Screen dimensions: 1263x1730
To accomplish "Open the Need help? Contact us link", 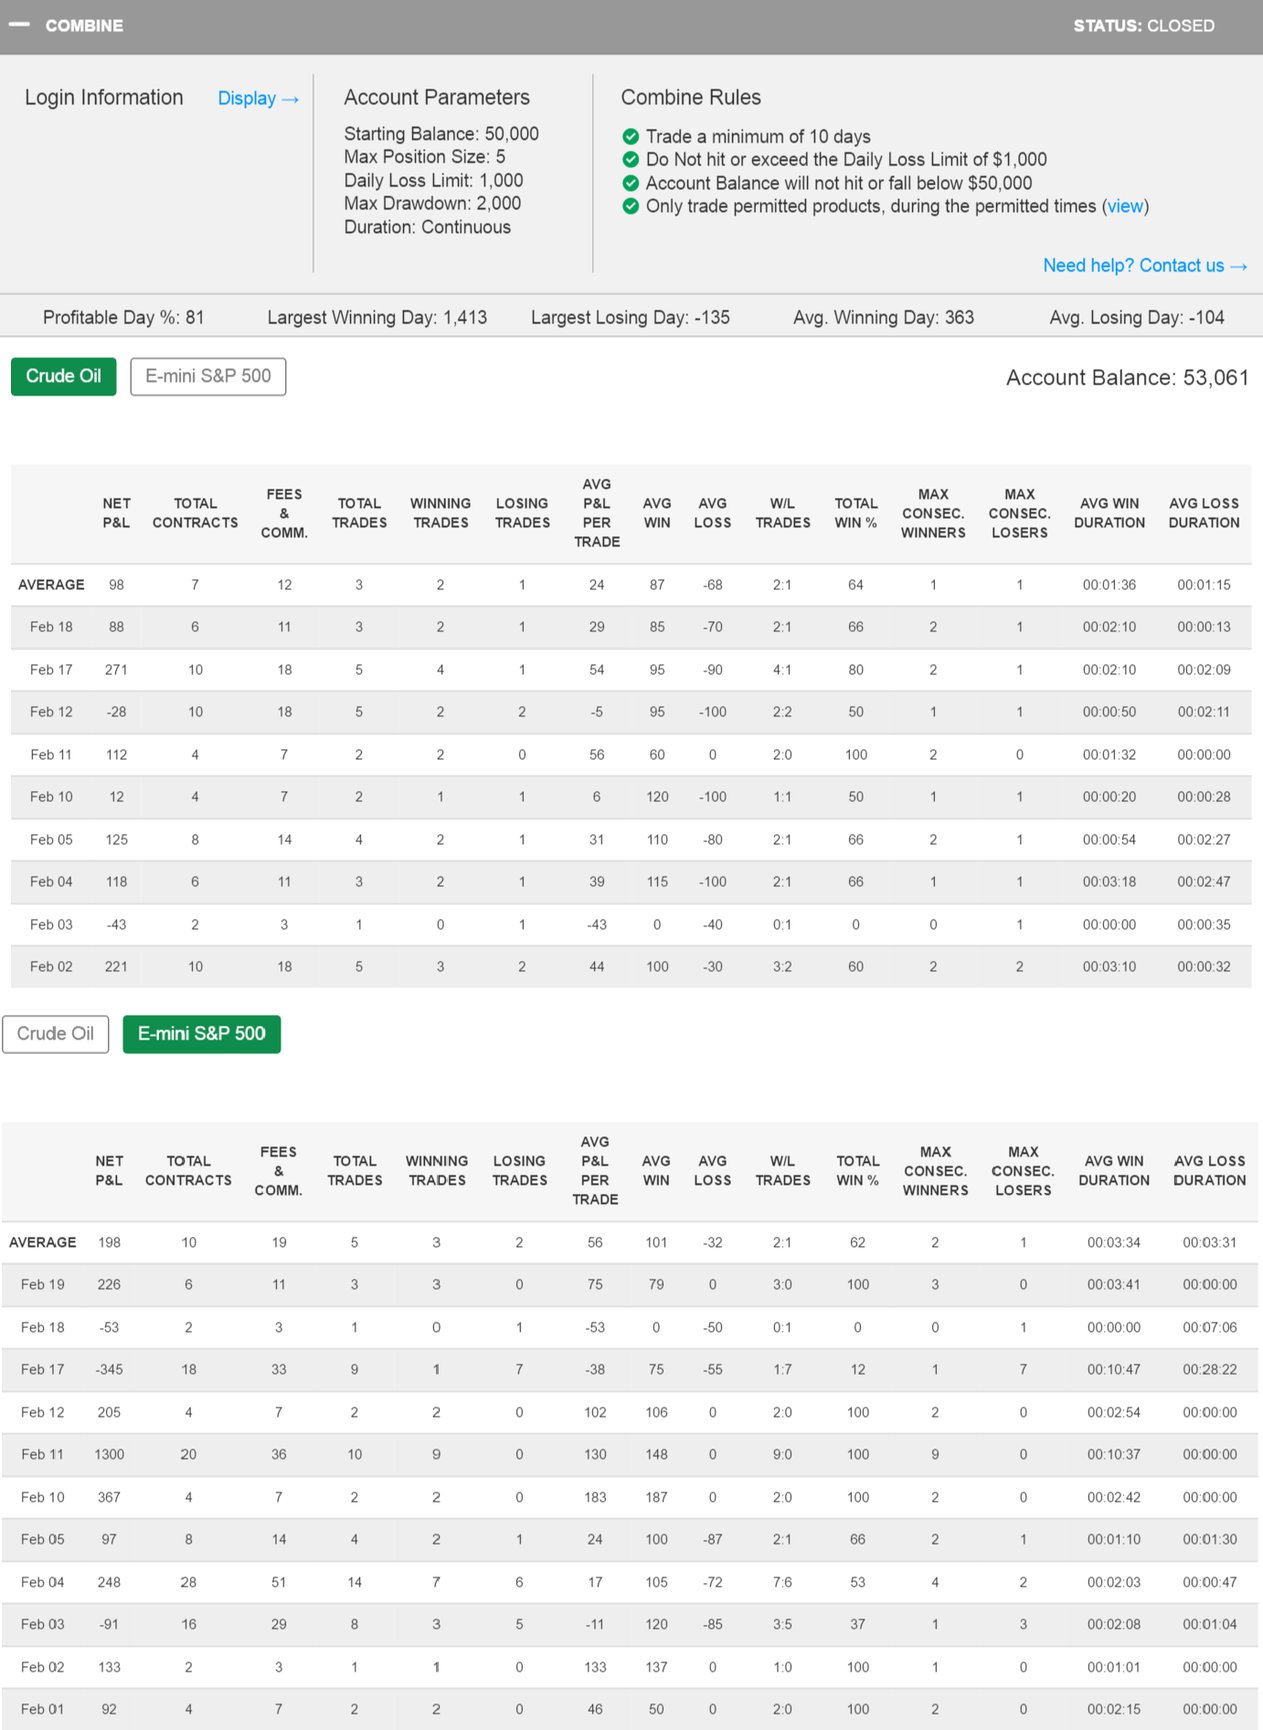I will [x=1144, y=265].
